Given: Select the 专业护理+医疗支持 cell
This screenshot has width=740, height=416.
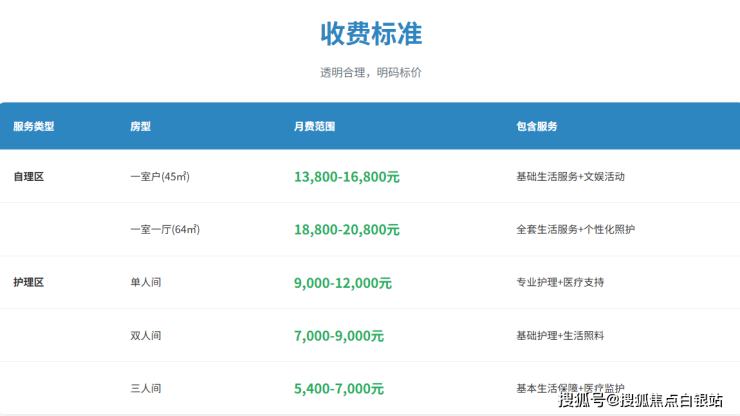Looking at the screenshot, I should click(x=560, y=283).
